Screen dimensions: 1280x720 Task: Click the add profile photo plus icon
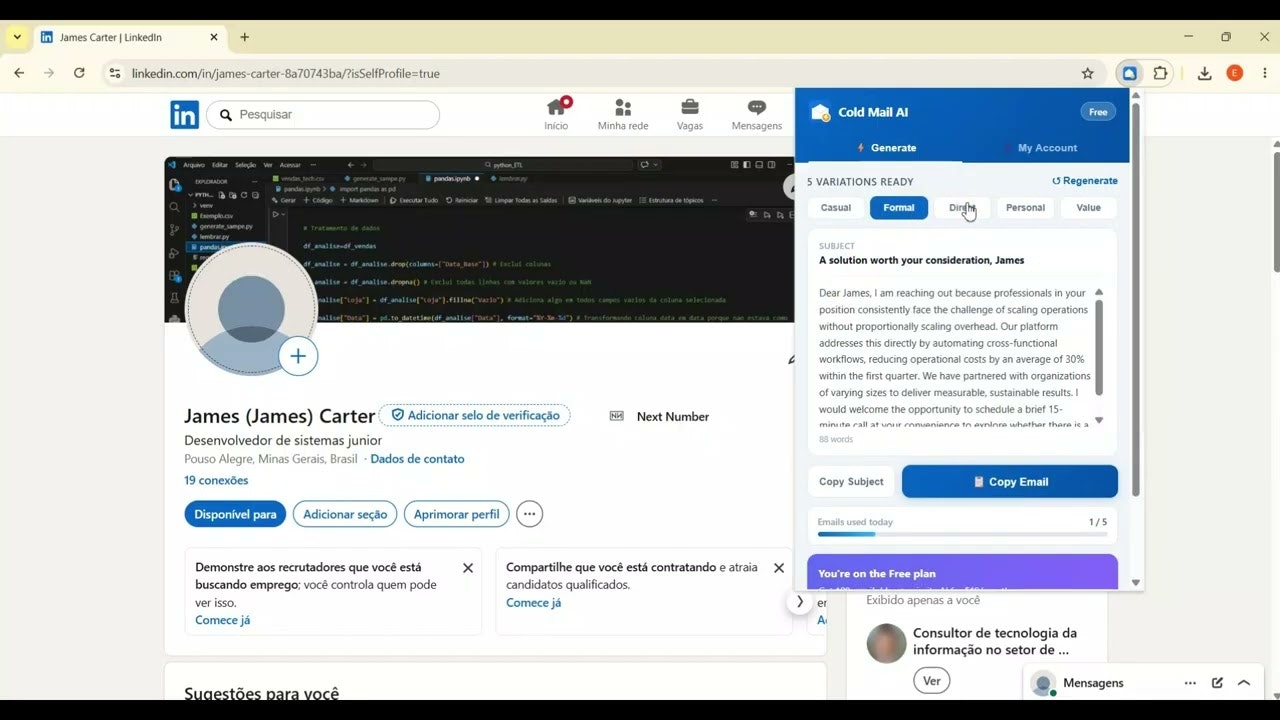pyautogui.click(x=298, y=356)
